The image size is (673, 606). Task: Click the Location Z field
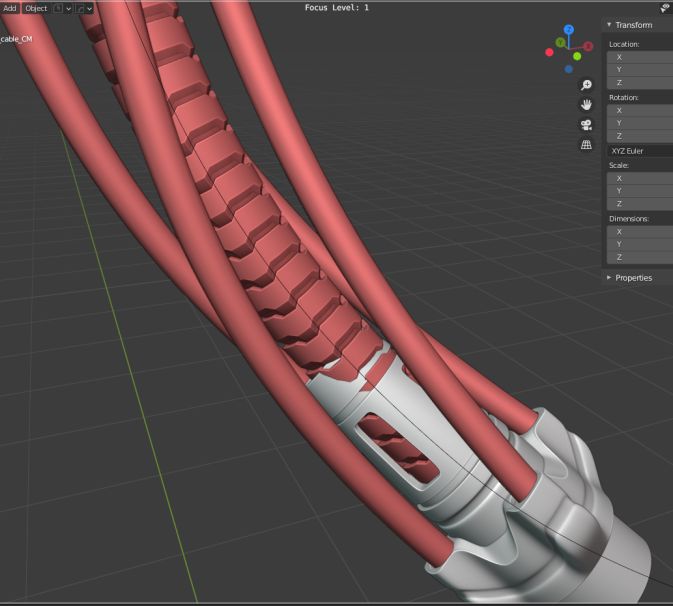[x=640, y=82]
